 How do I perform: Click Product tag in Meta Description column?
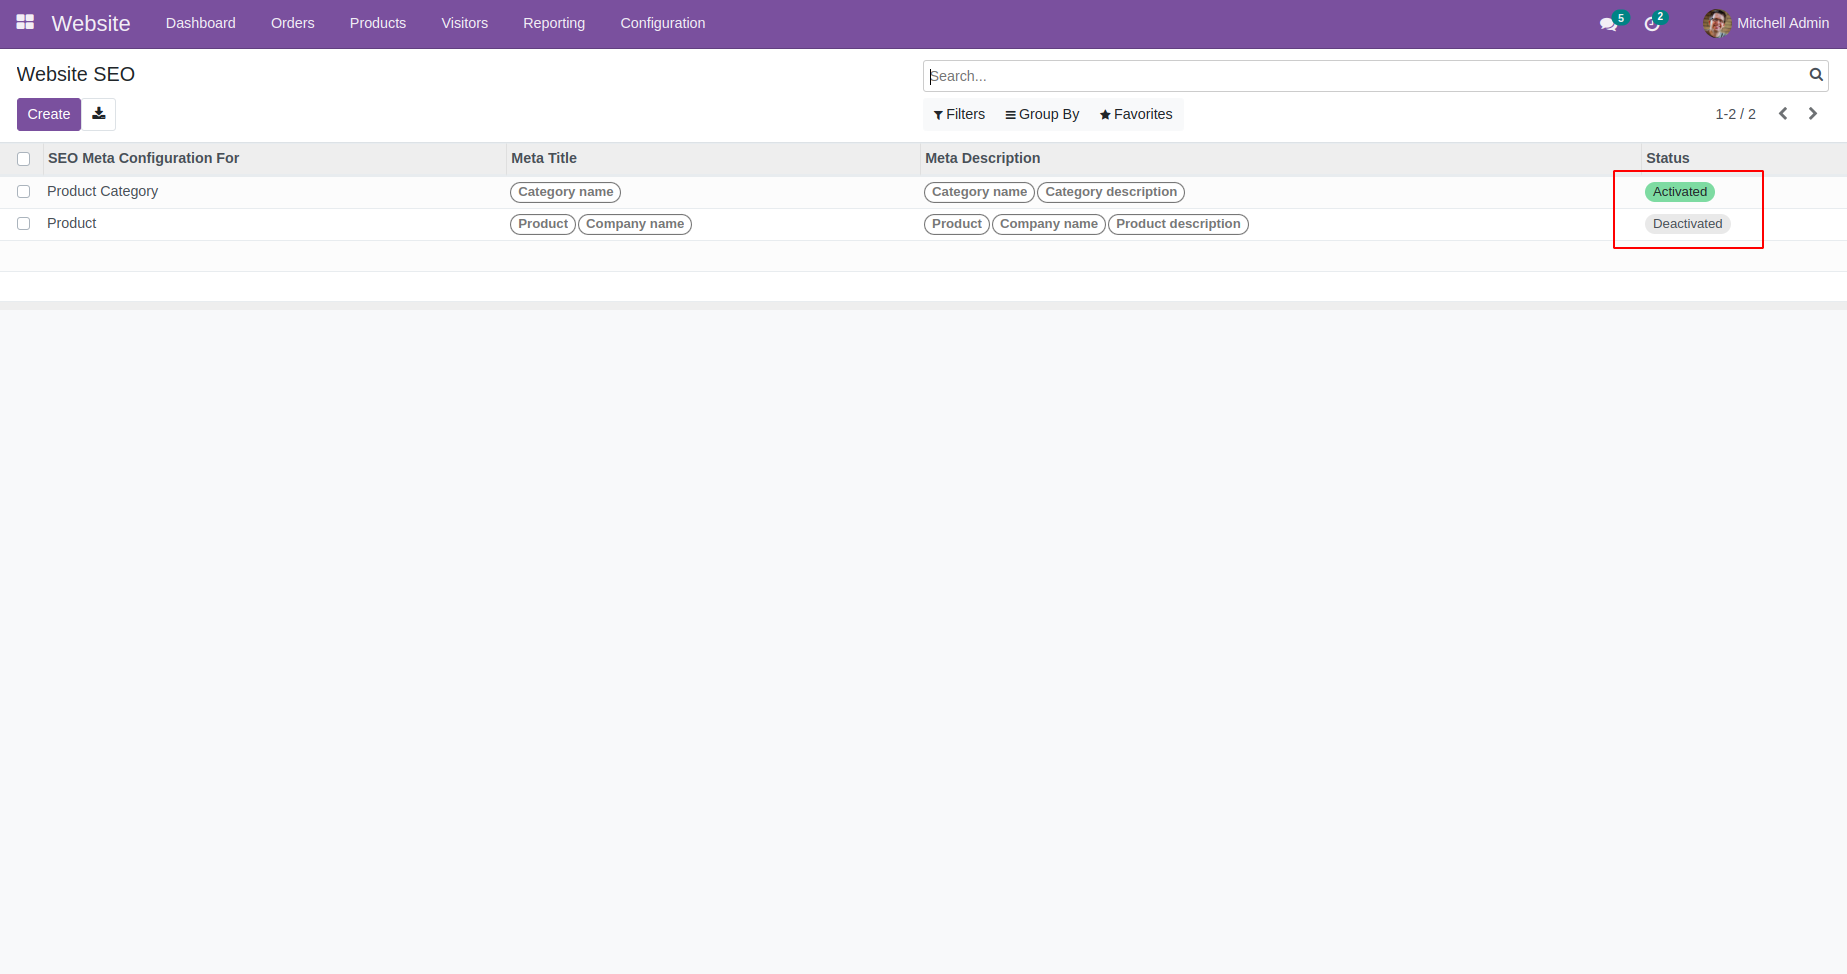click(x=957, y=224)
